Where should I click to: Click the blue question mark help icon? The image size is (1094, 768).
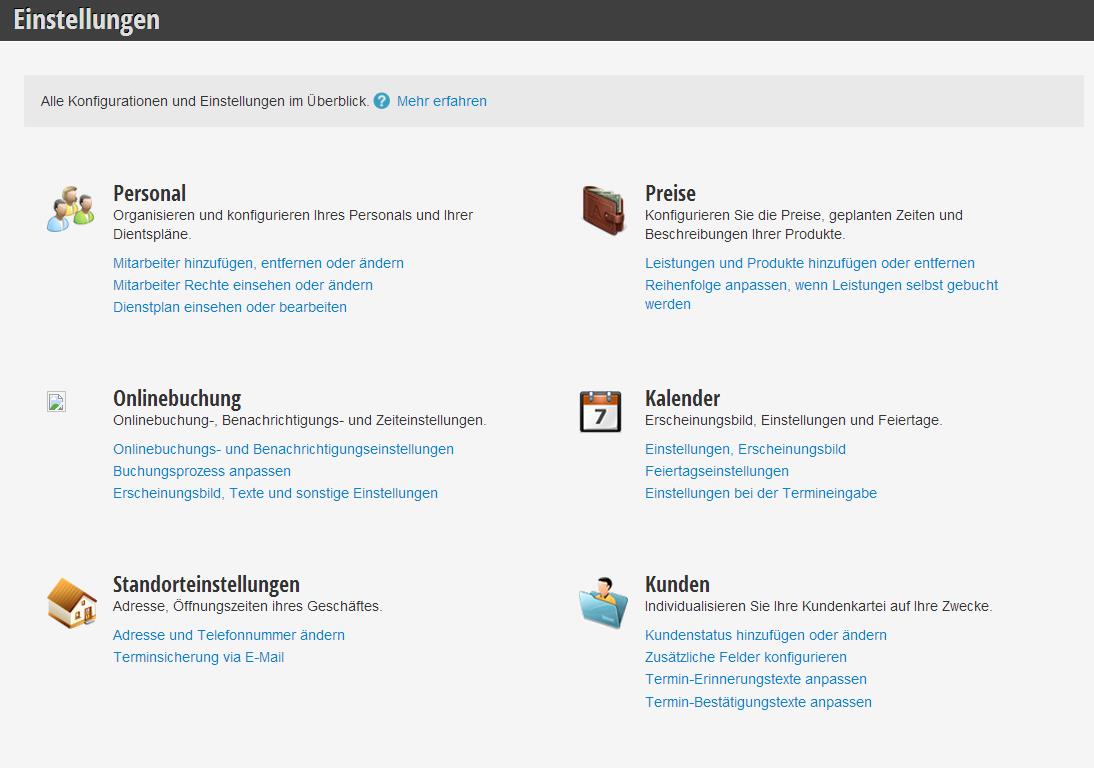point(381,101)
